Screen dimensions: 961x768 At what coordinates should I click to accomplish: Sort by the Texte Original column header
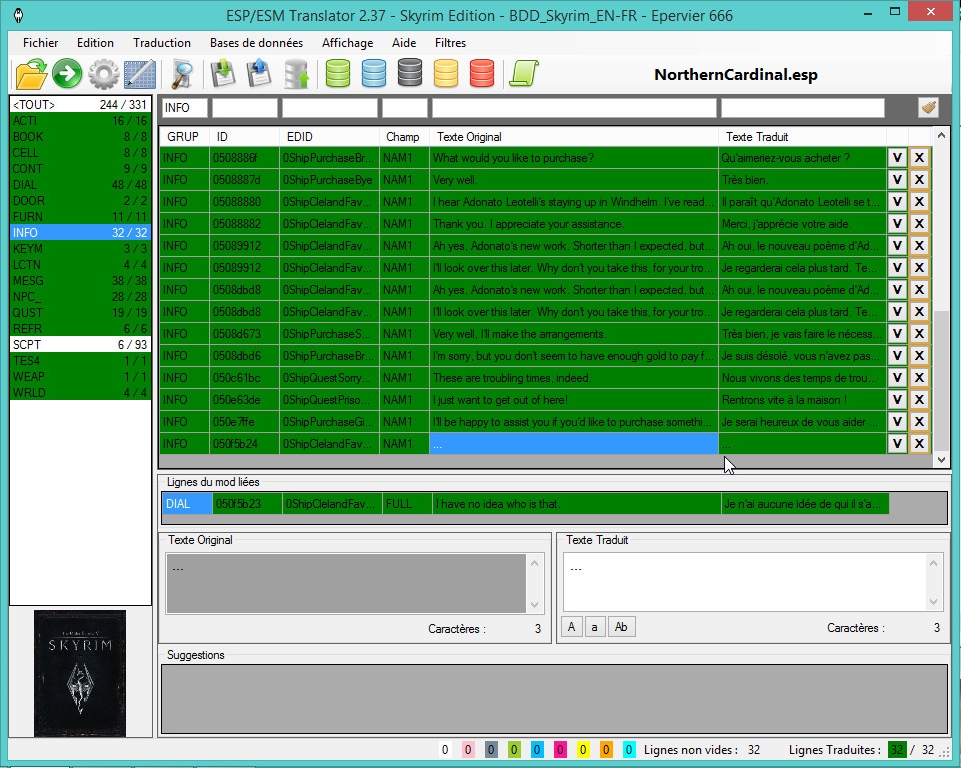[574, 137]
